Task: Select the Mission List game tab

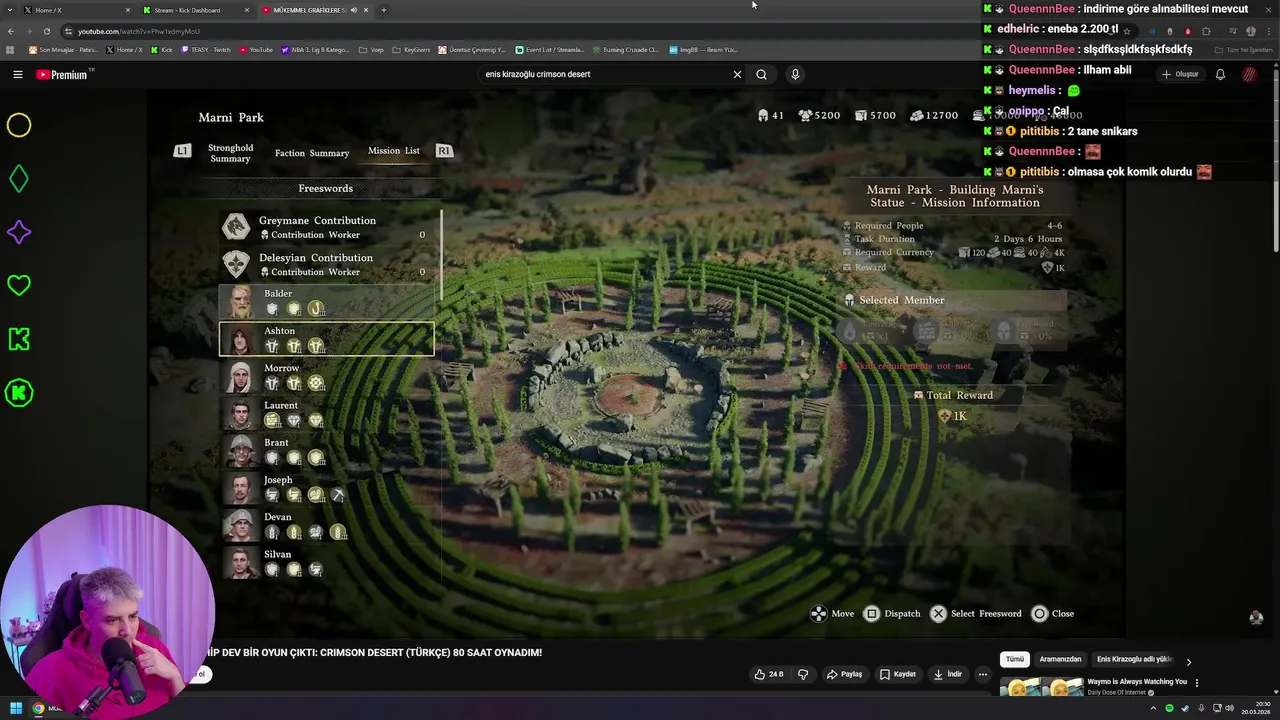Action: (394, 151)
